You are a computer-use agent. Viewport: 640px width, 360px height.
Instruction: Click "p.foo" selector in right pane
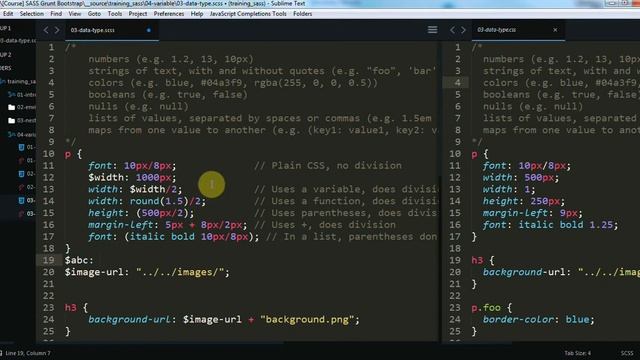[486, 307]
